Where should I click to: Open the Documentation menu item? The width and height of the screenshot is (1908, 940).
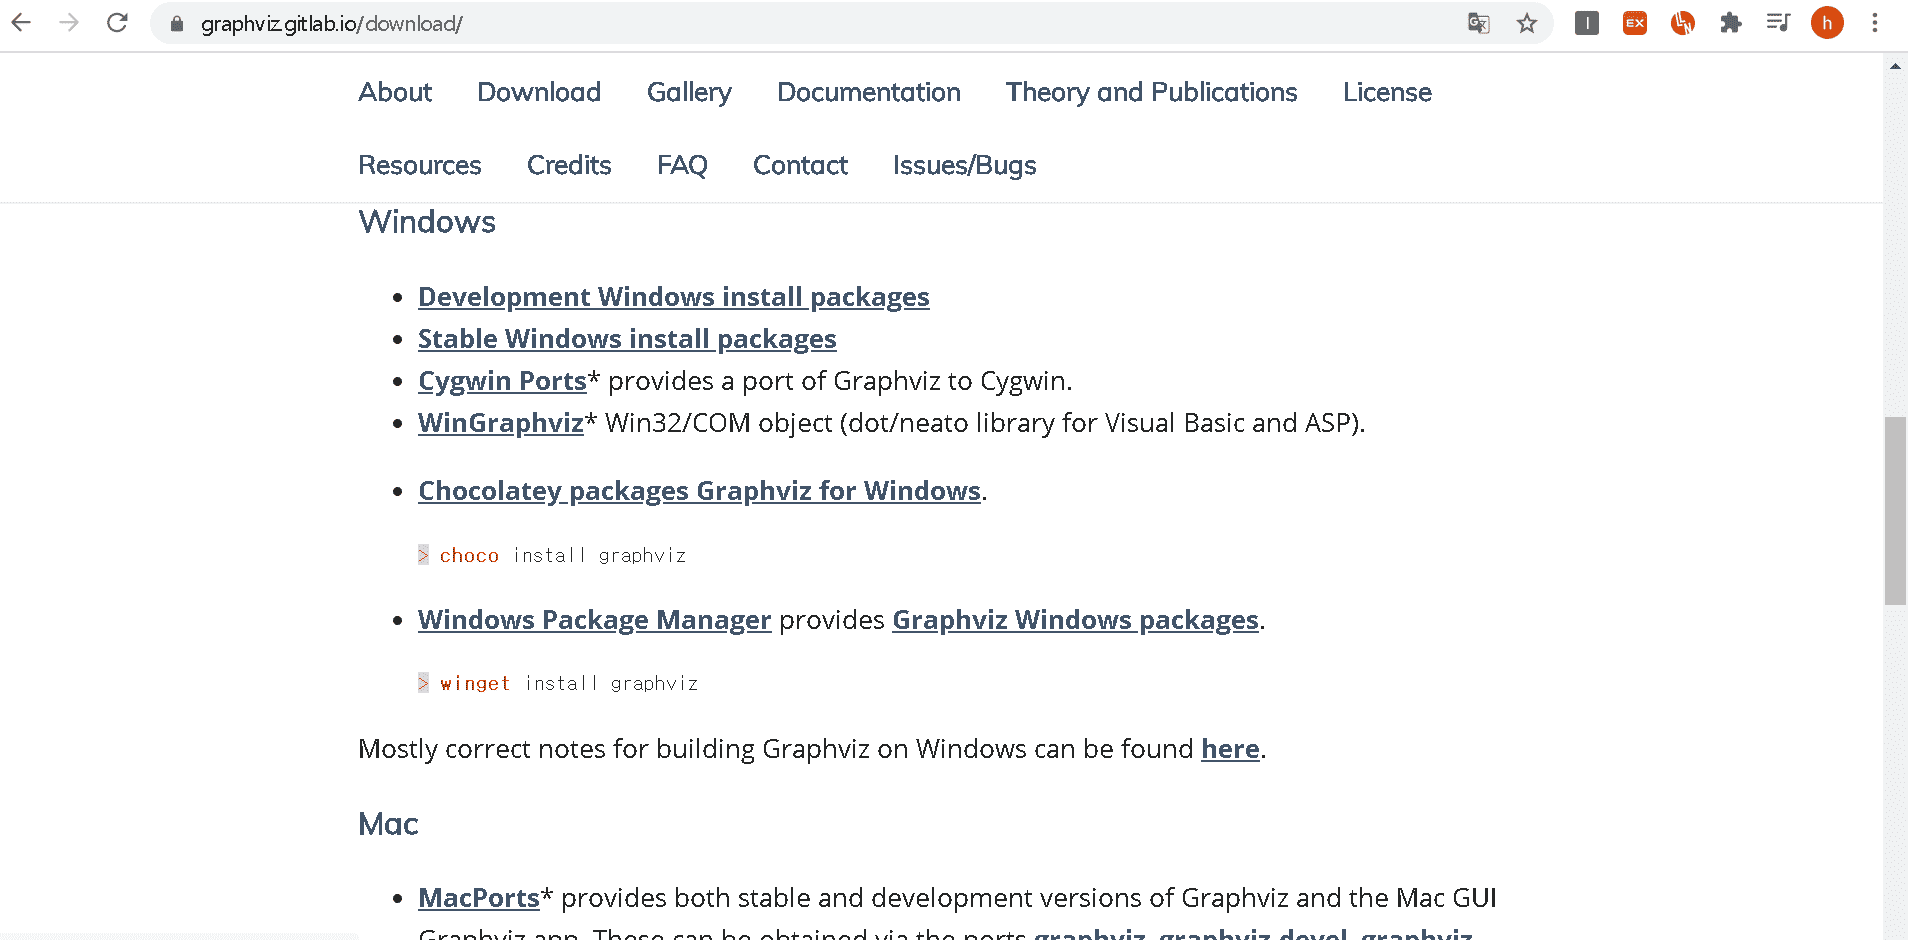coord(869,92)
